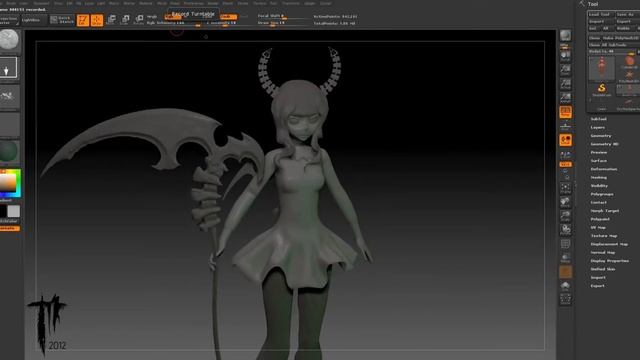Viewport: 640px width, 360px height.
Task: Open the current brush thumbnail
Action: point(9,40)
